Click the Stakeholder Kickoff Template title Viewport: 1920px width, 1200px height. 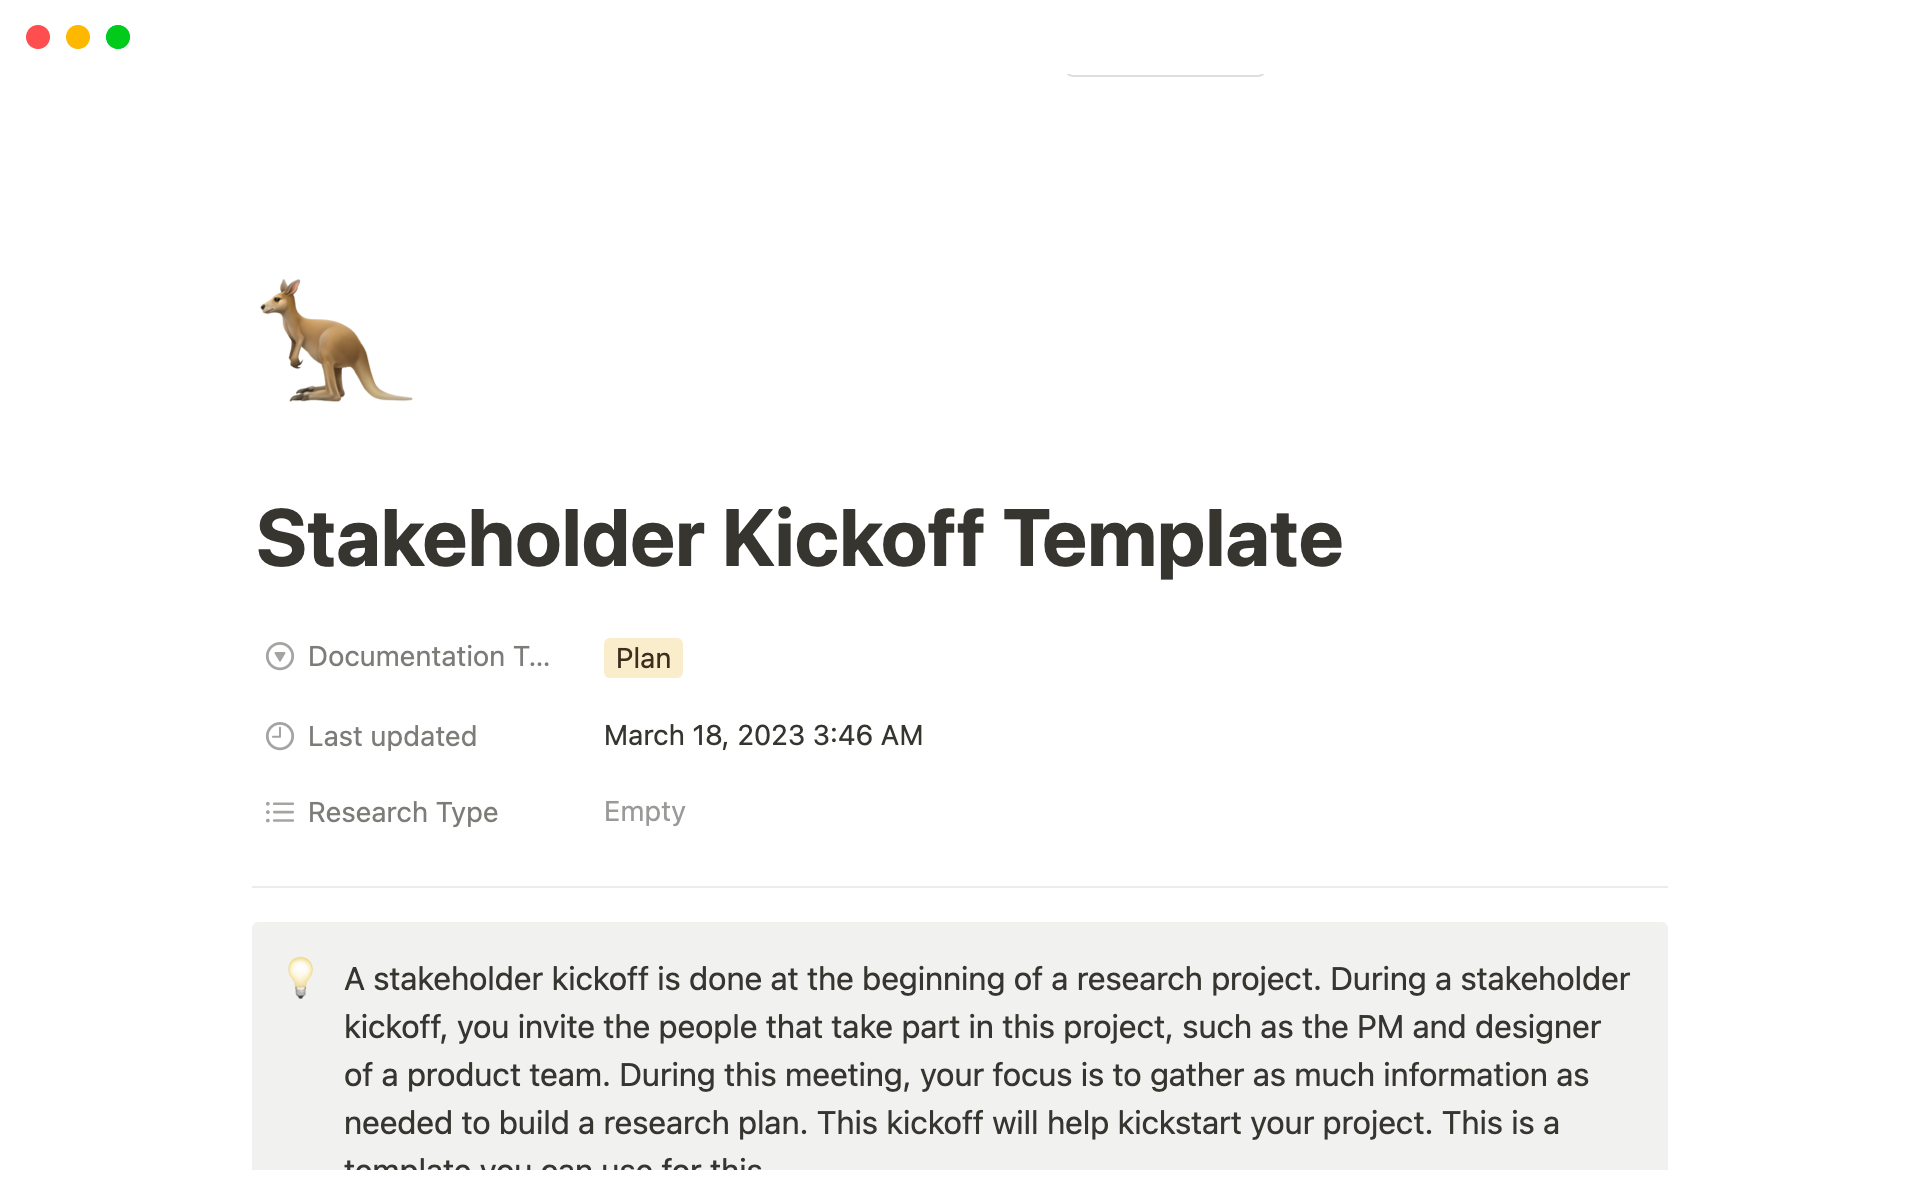pos(799,539)
